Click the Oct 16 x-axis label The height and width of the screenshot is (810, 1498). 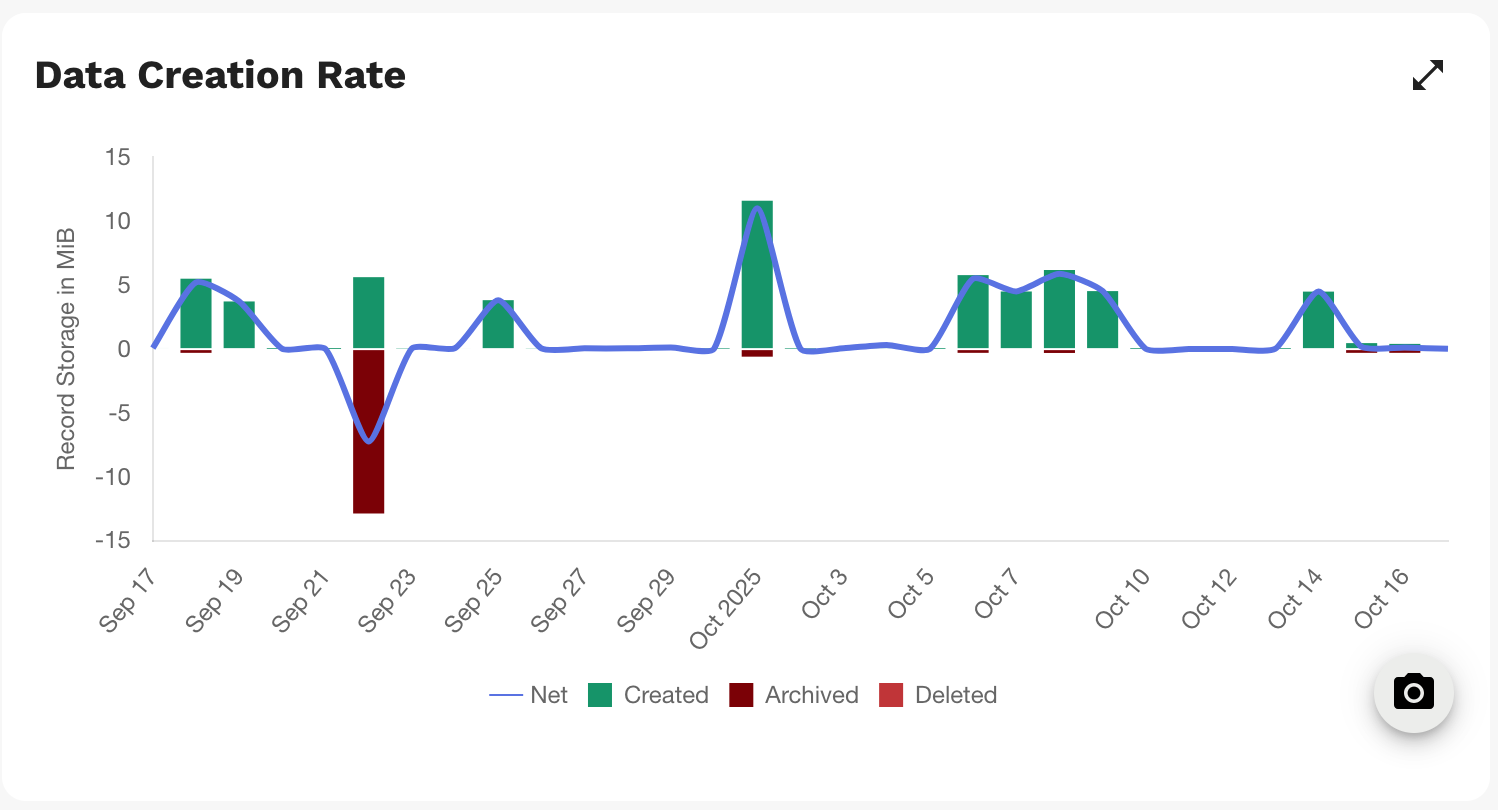coord(1383,599)
